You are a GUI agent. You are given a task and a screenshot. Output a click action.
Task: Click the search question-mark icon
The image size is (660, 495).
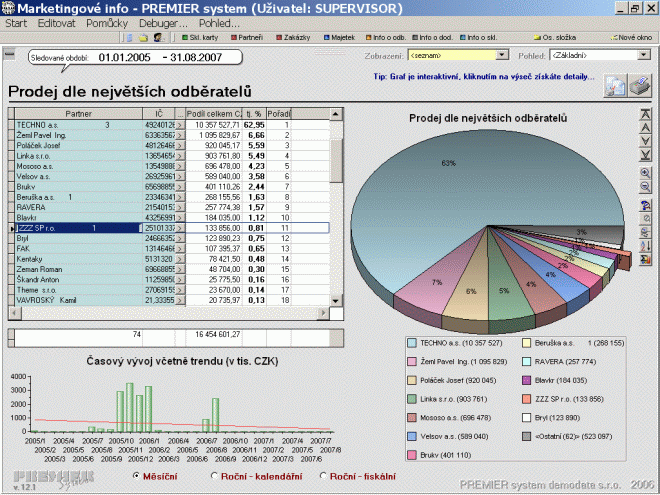tap(645, 205)
